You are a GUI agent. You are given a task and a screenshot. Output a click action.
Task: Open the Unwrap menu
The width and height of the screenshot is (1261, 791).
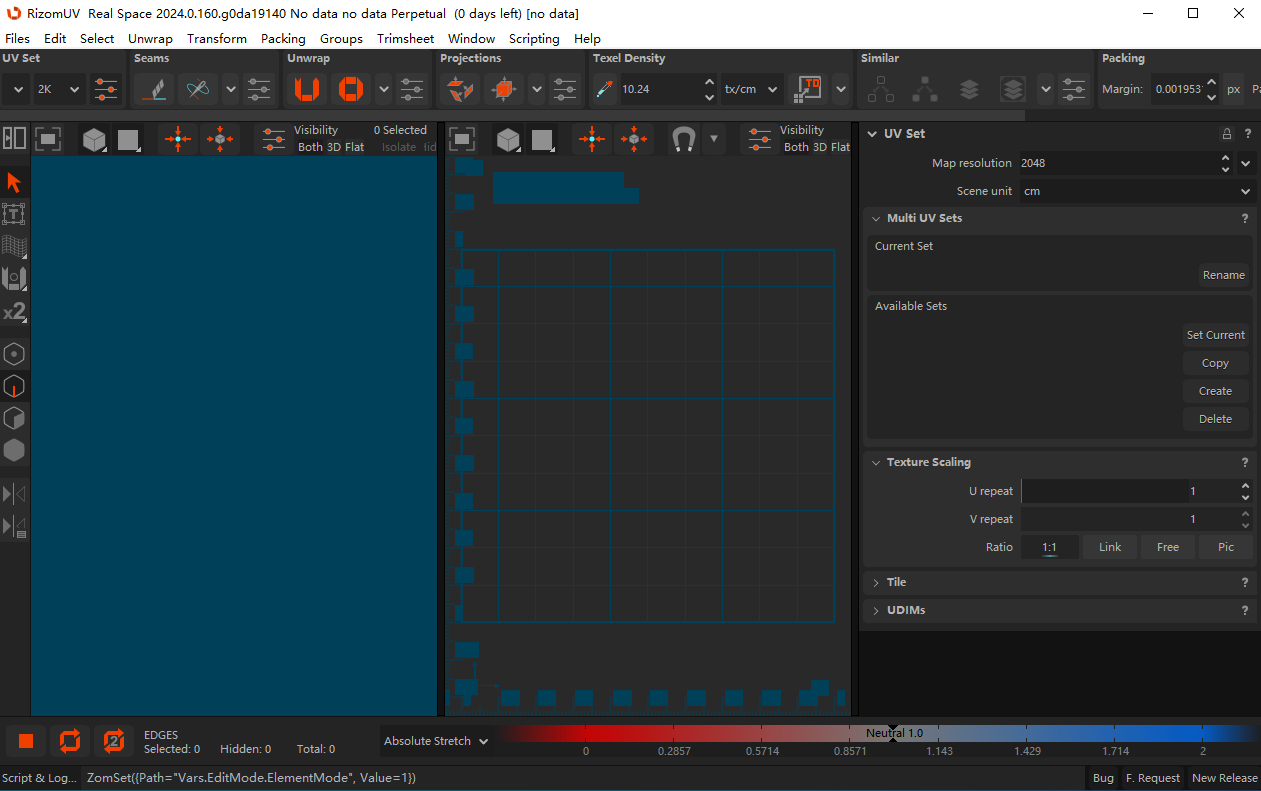coord(150,38)
